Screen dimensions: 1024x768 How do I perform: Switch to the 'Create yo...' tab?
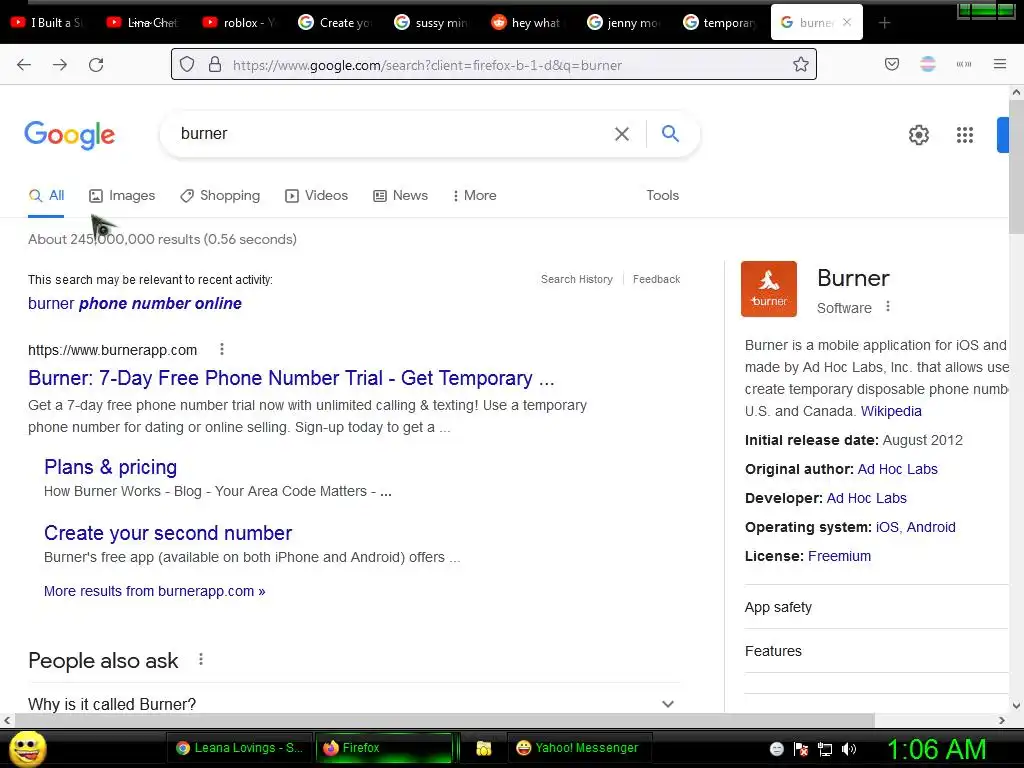click(x=336, y=23)
